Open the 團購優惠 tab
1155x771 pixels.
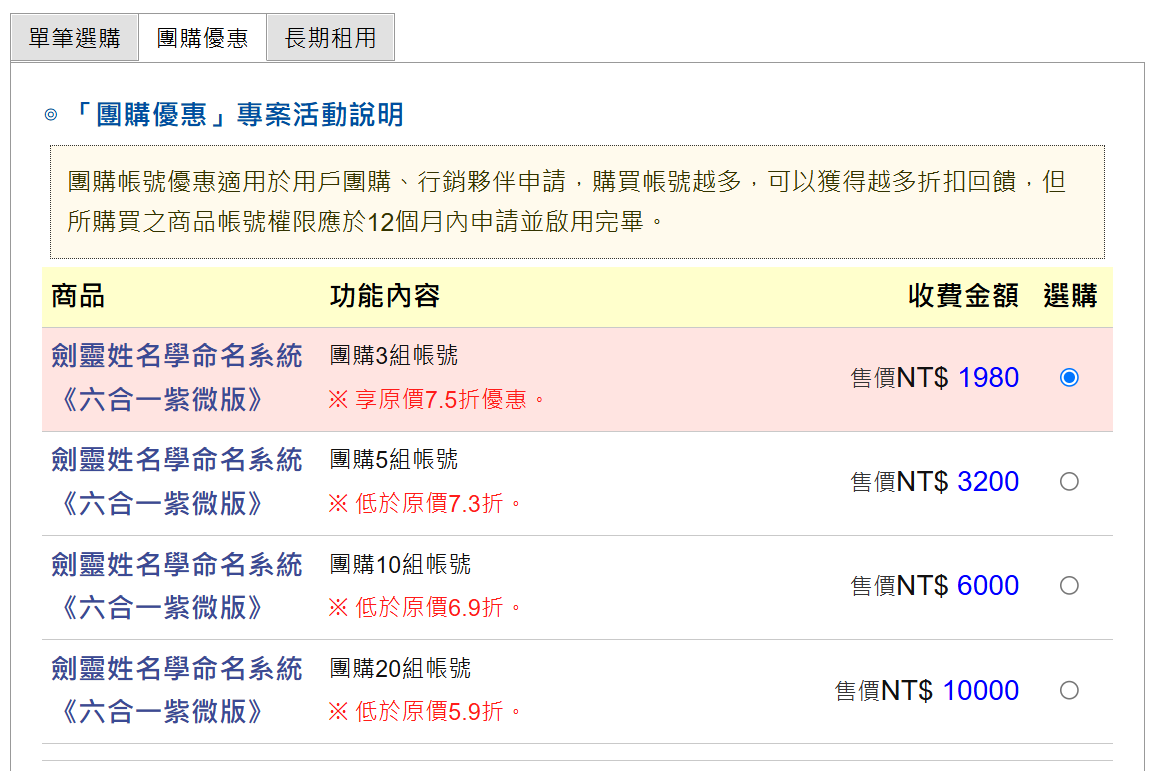click(x=202, y=38)
